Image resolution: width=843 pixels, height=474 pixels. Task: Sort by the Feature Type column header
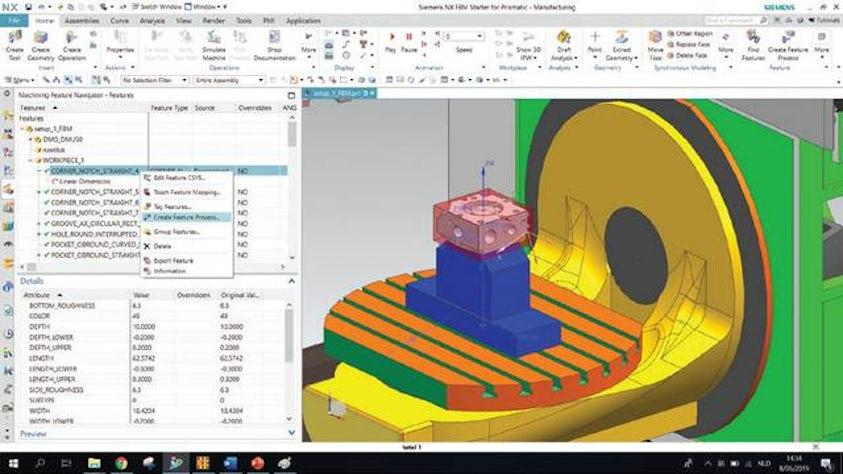169,108
